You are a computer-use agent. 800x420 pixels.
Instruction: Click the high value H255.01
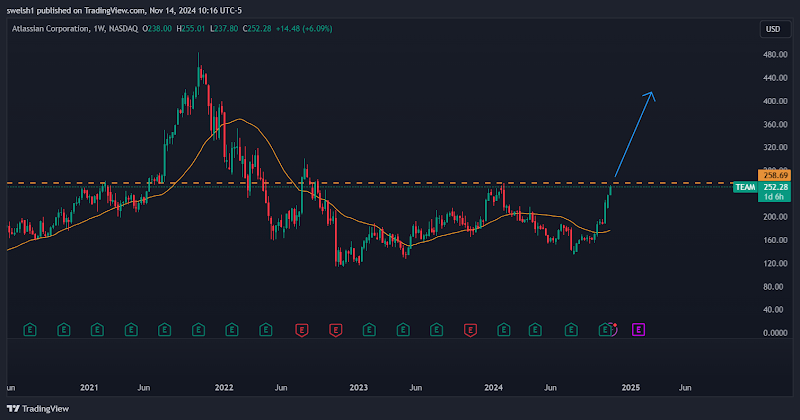click(191, 29)
